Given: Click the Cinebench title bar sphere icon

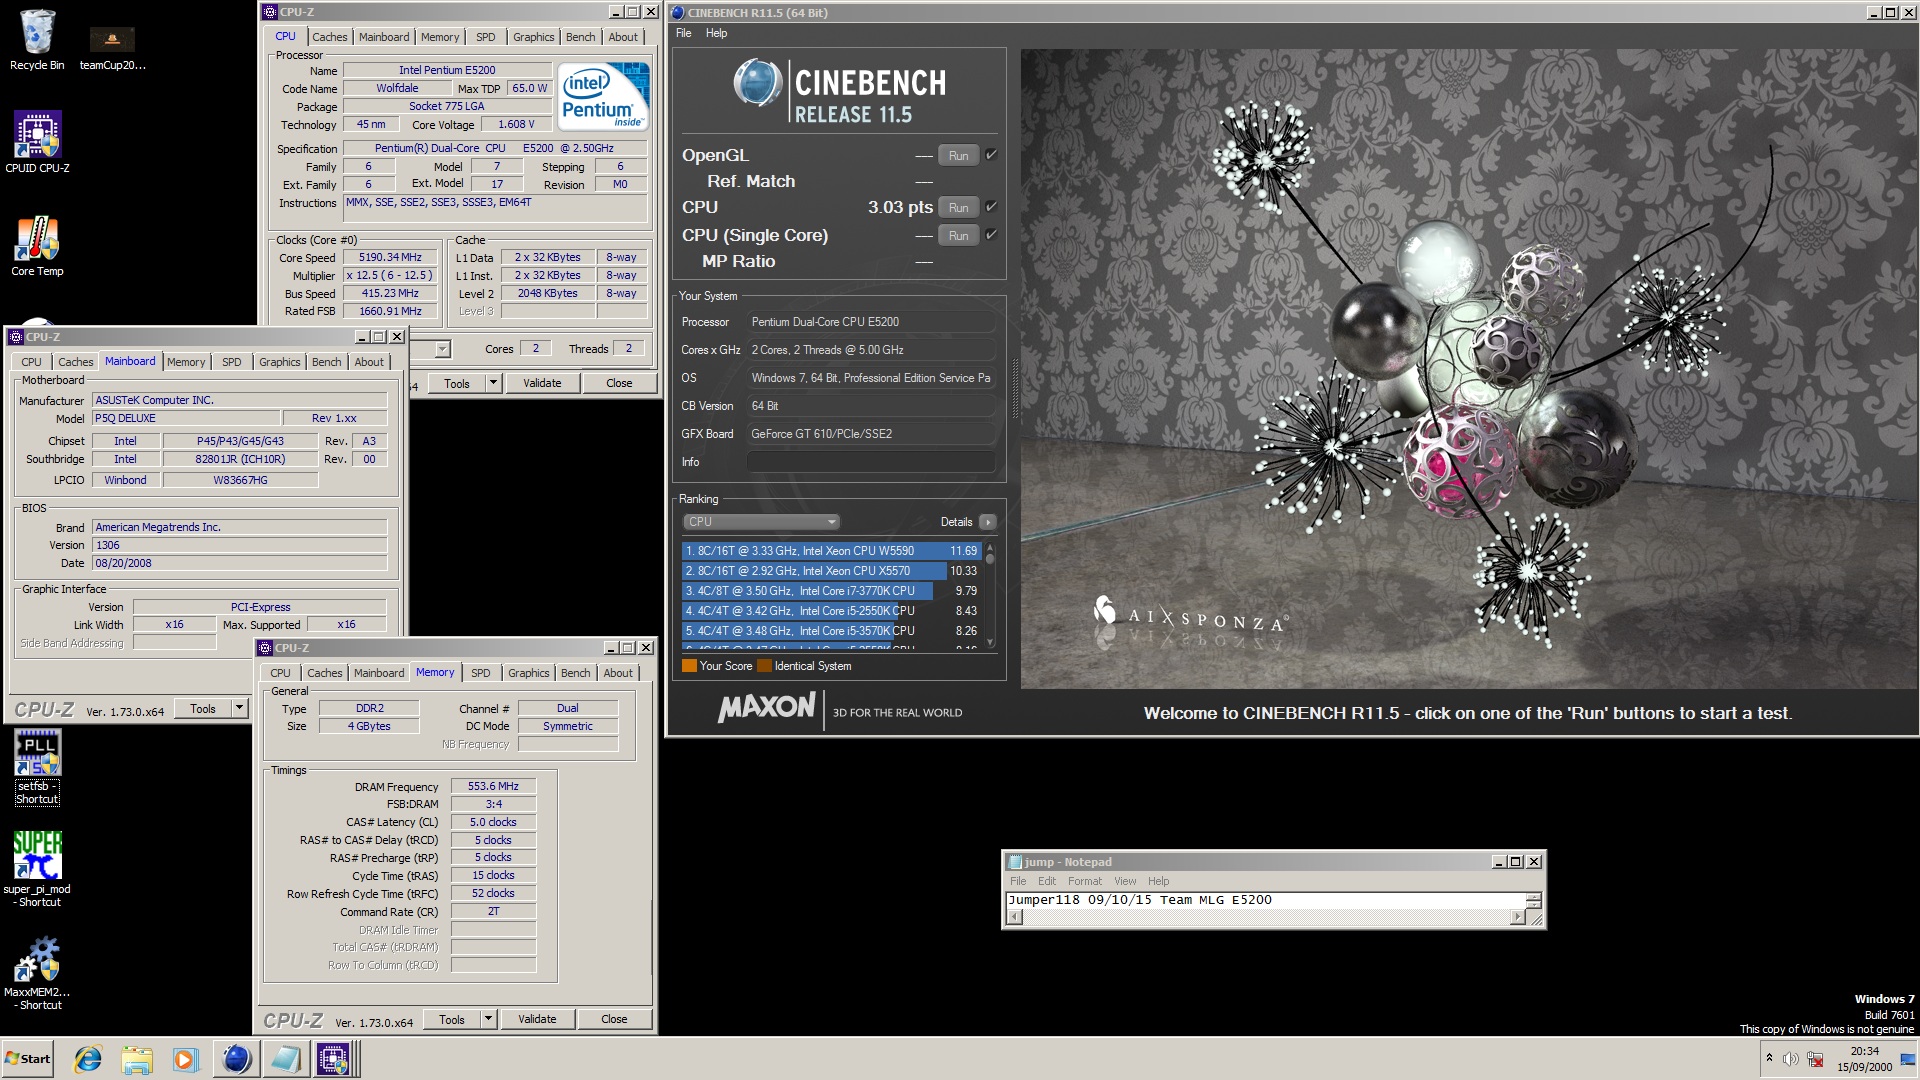Looking at the screenshot, I should [678, 12].
